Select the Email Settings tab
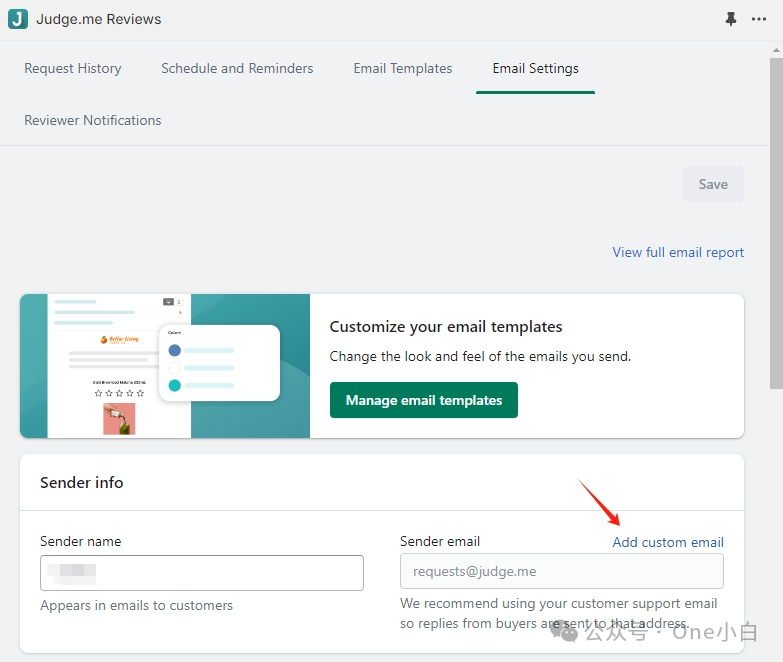This screenshot has height=662, width=783. (535, 68)
